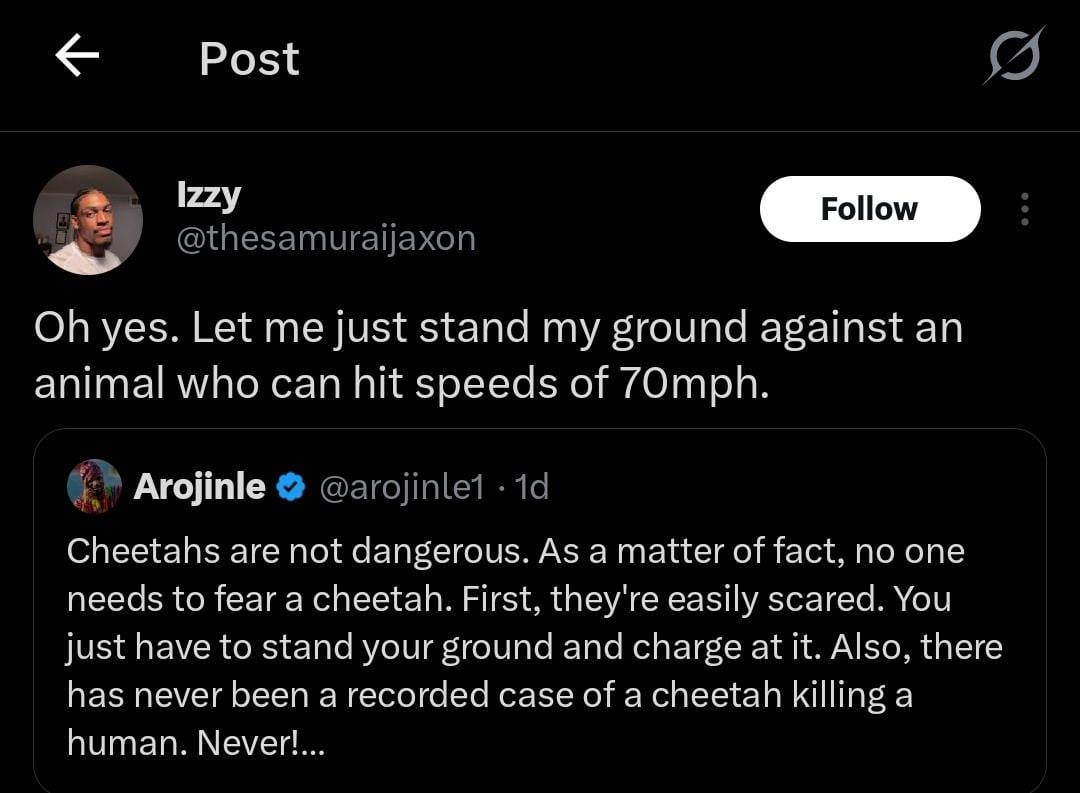Follow Izzy with the Follow button
The image size is (1080, 793).
point(869,209)
